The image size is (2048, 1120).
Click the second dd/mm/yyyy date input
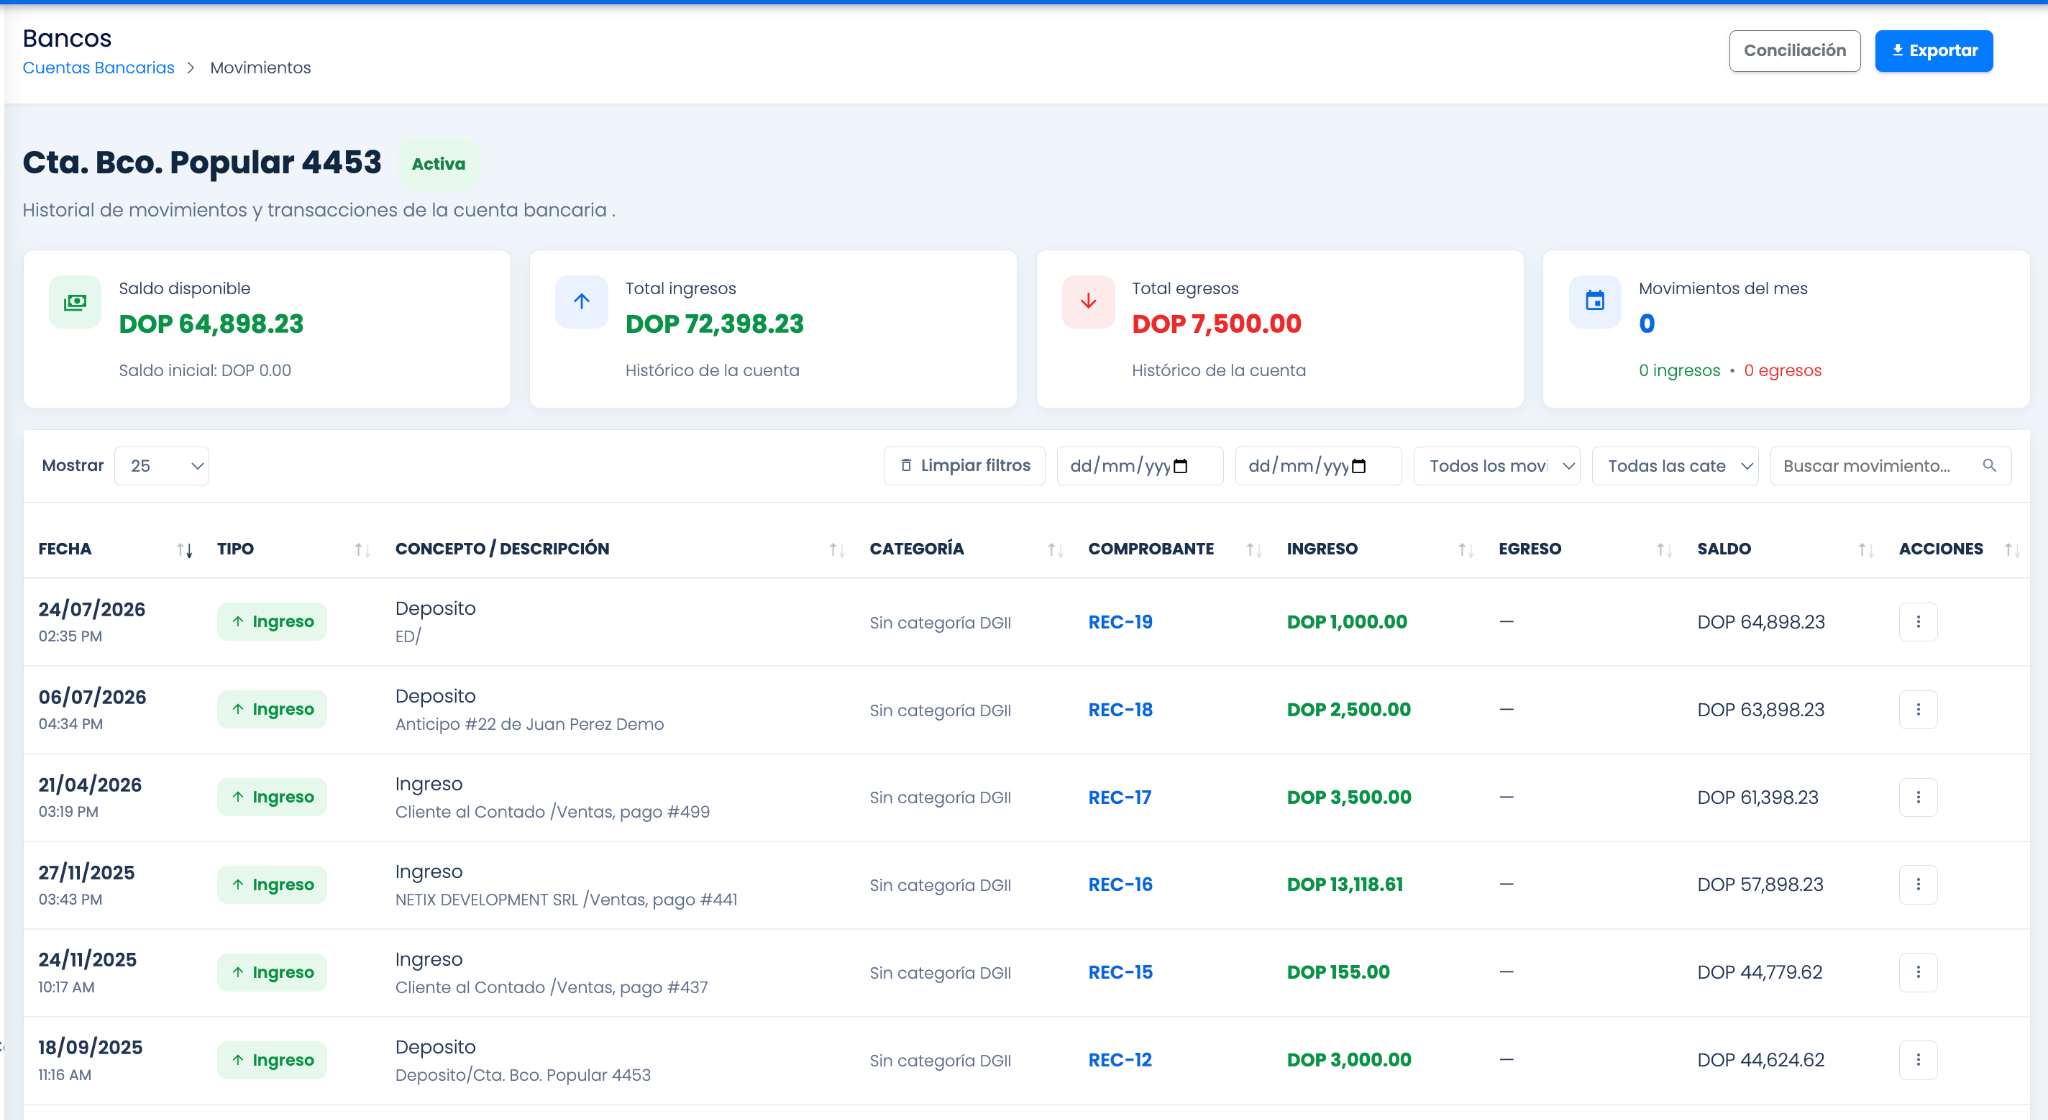click(1318, 466)
